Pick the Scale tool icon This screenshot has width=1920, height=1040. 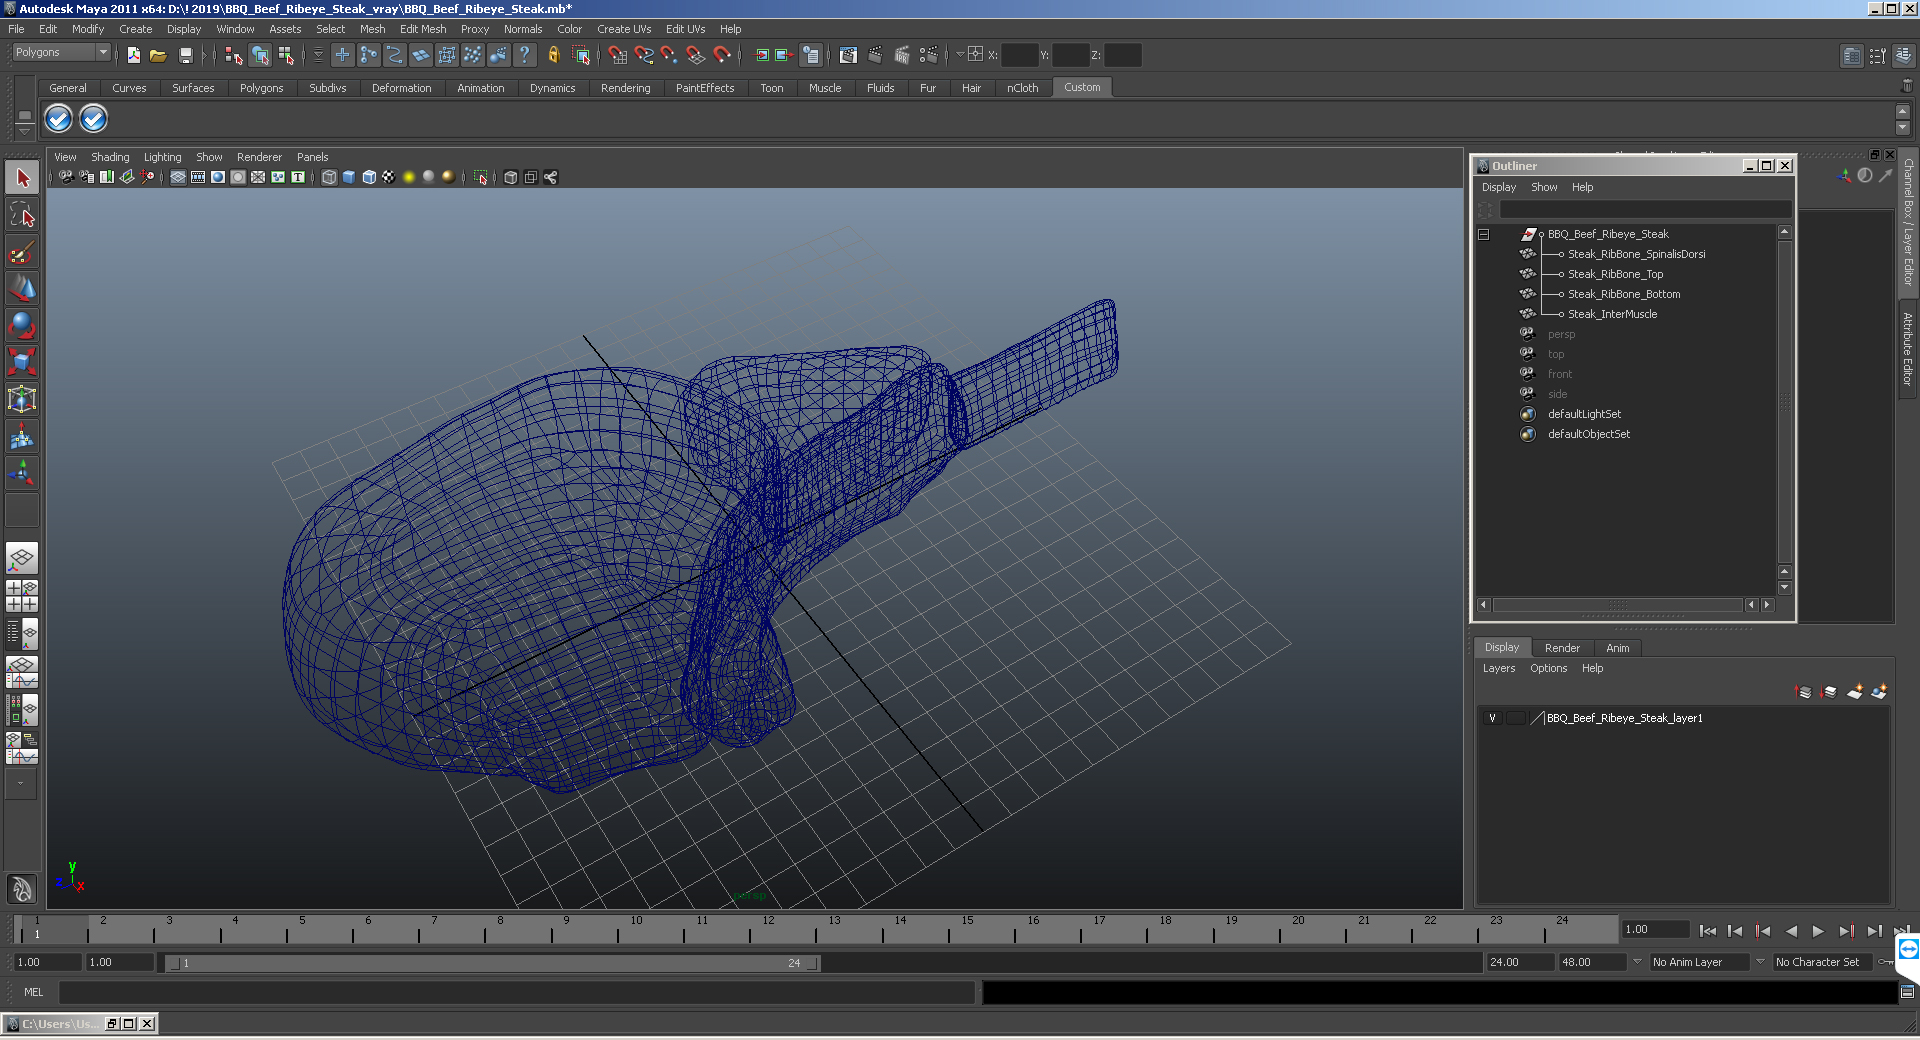pyautogui.click(x=22, y=361)
